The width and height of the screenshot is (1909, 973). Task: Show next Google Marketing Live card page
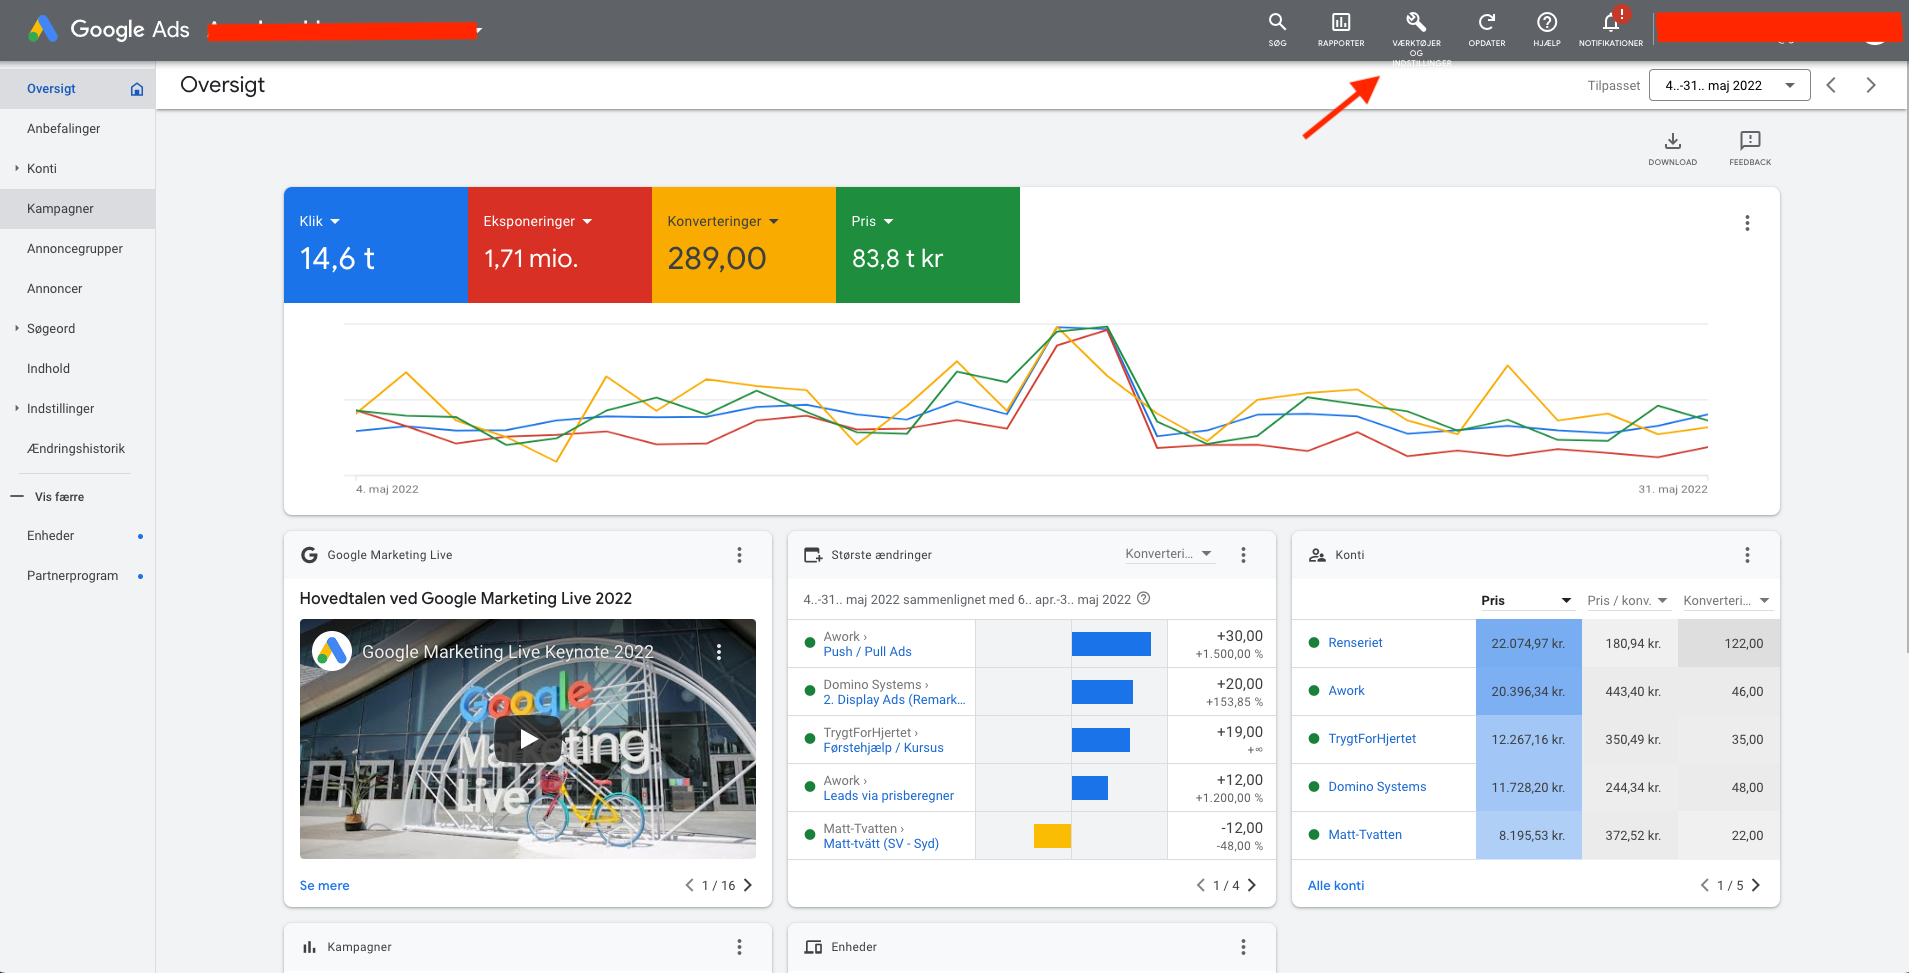[x=747, y=885]
